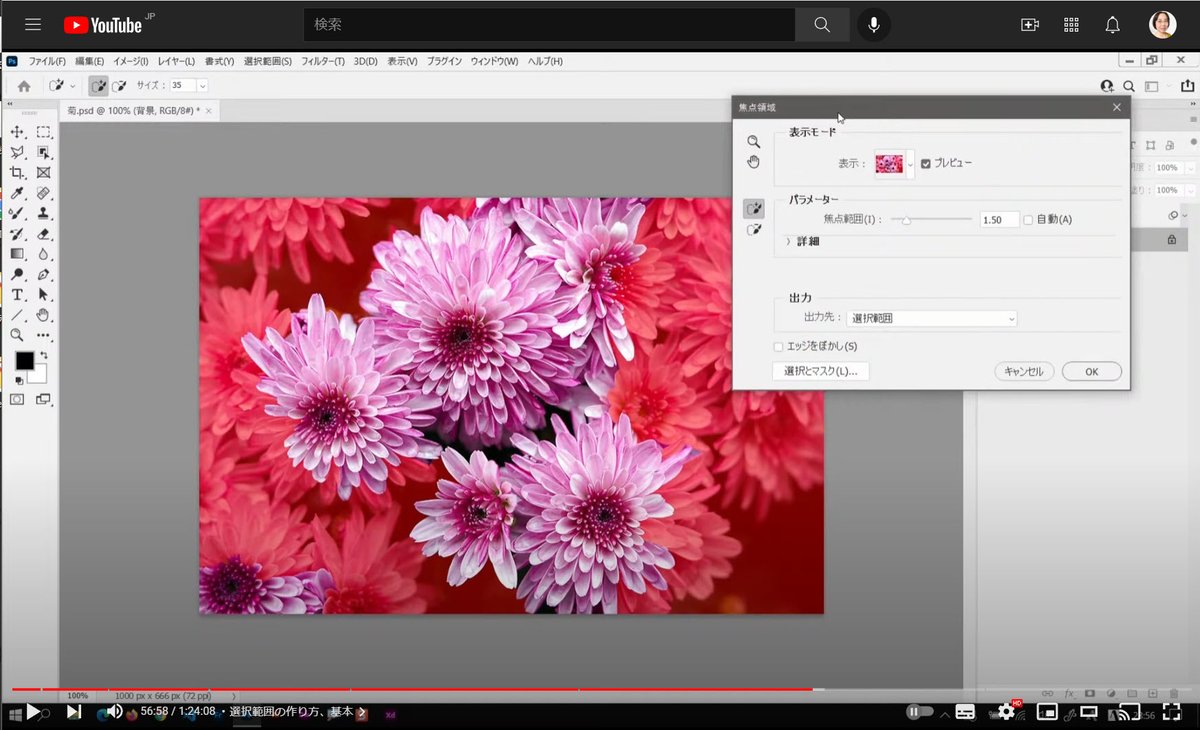
Task: Select the Eraser tool
Action: (43, 234)
